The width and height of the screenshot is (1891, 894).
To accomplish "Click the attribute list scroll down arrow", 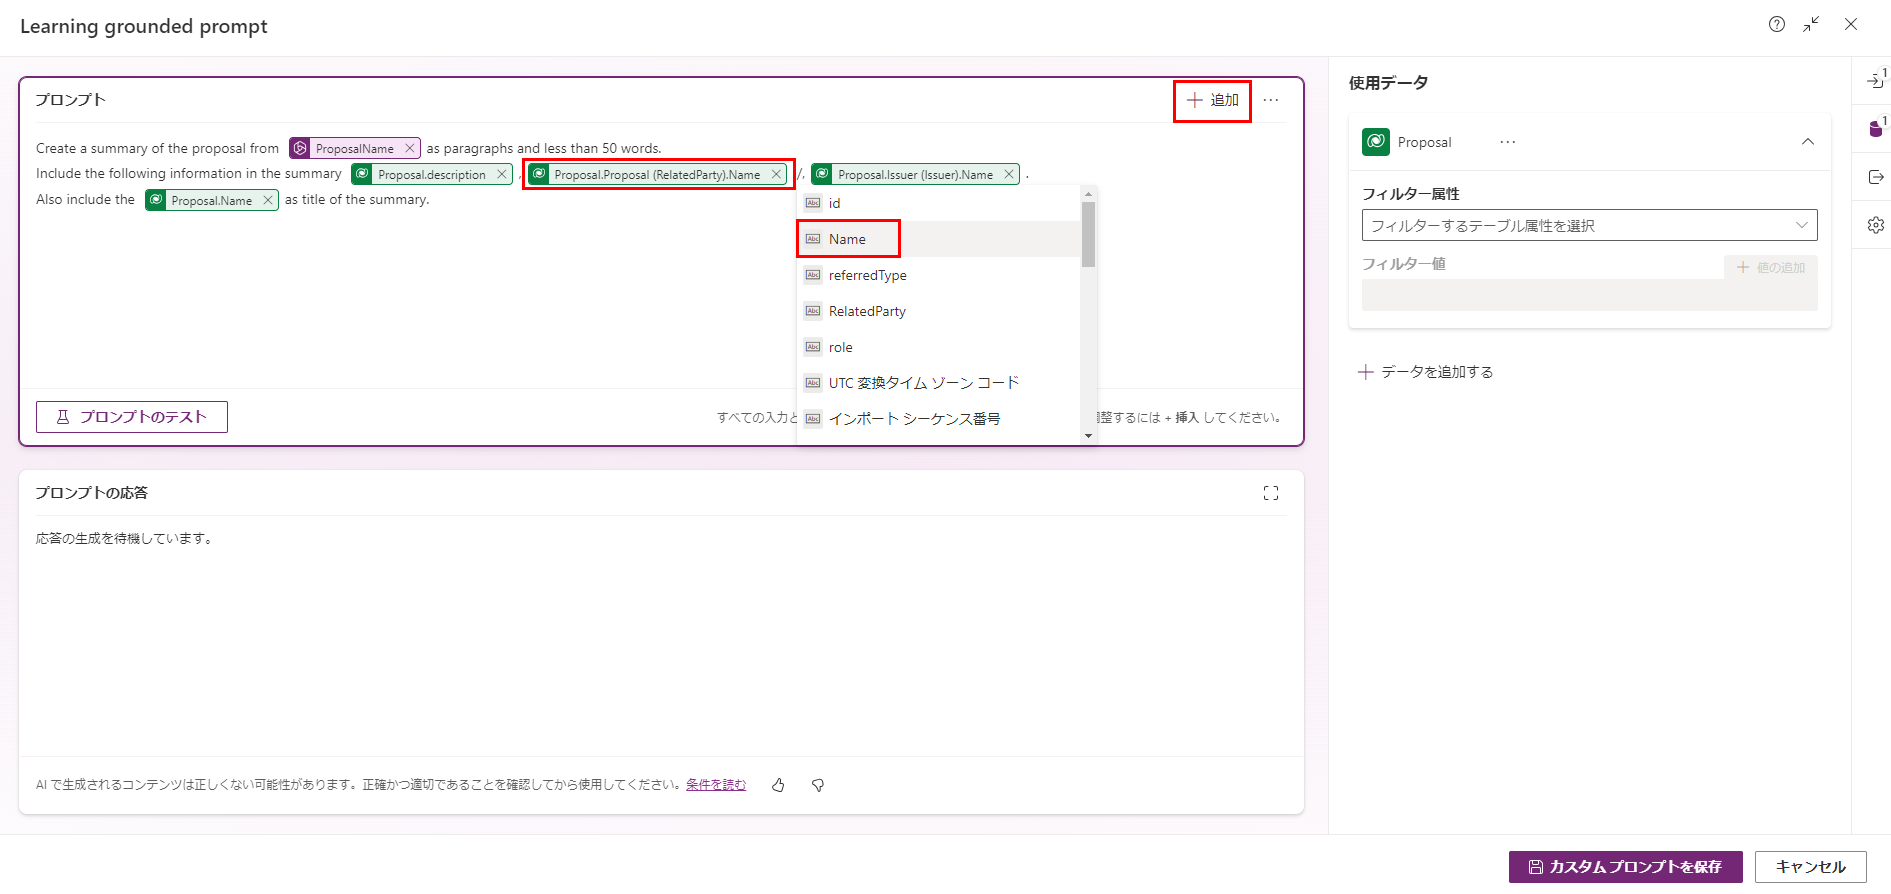I will point(1088,436).
